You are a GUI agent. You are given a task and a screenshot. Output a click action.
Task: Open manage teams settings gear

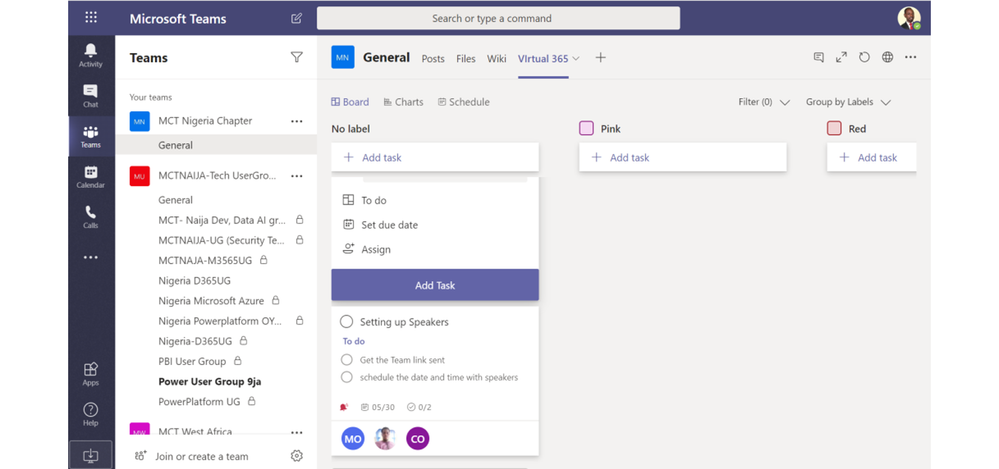click(296, 456)
